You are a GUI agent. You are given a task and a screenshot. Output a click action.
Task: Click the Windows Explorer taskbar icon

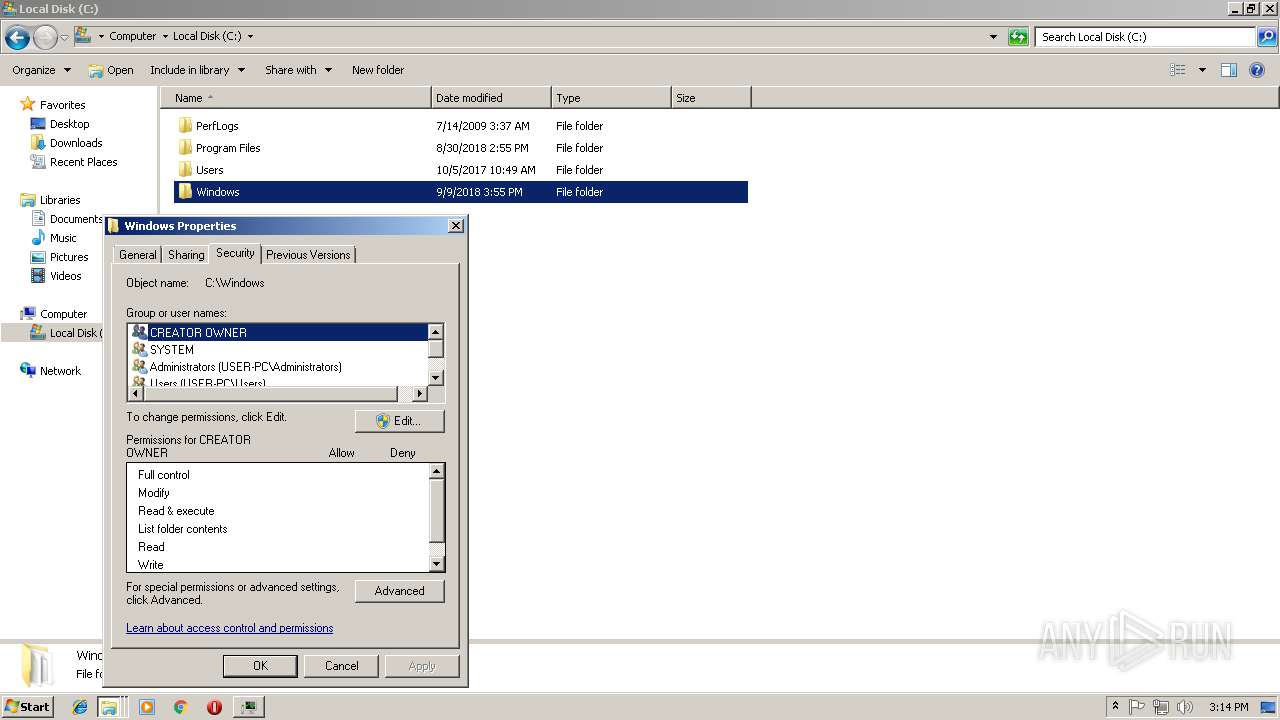point(109,707)
